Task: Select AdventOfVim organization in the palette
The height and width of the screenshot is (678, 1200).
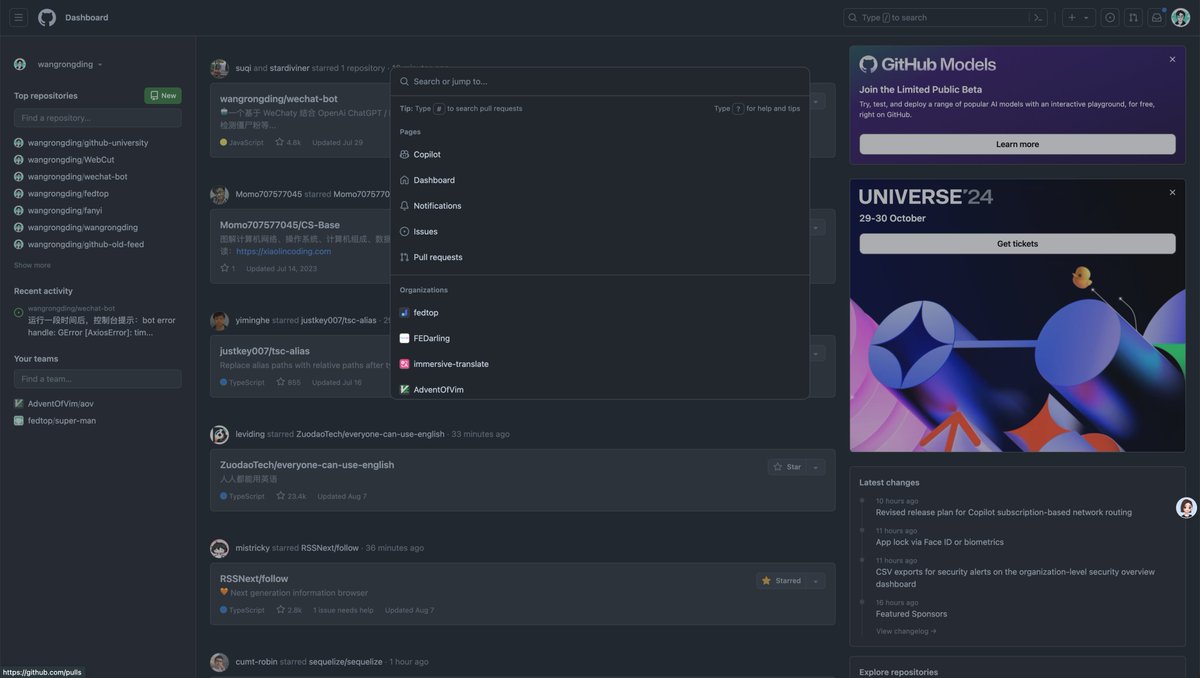Action: (600, 389)
